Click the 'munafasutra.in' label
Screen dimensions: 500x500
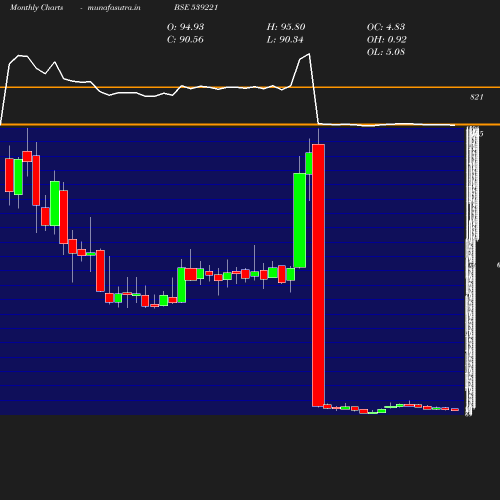tap(114, 7)
